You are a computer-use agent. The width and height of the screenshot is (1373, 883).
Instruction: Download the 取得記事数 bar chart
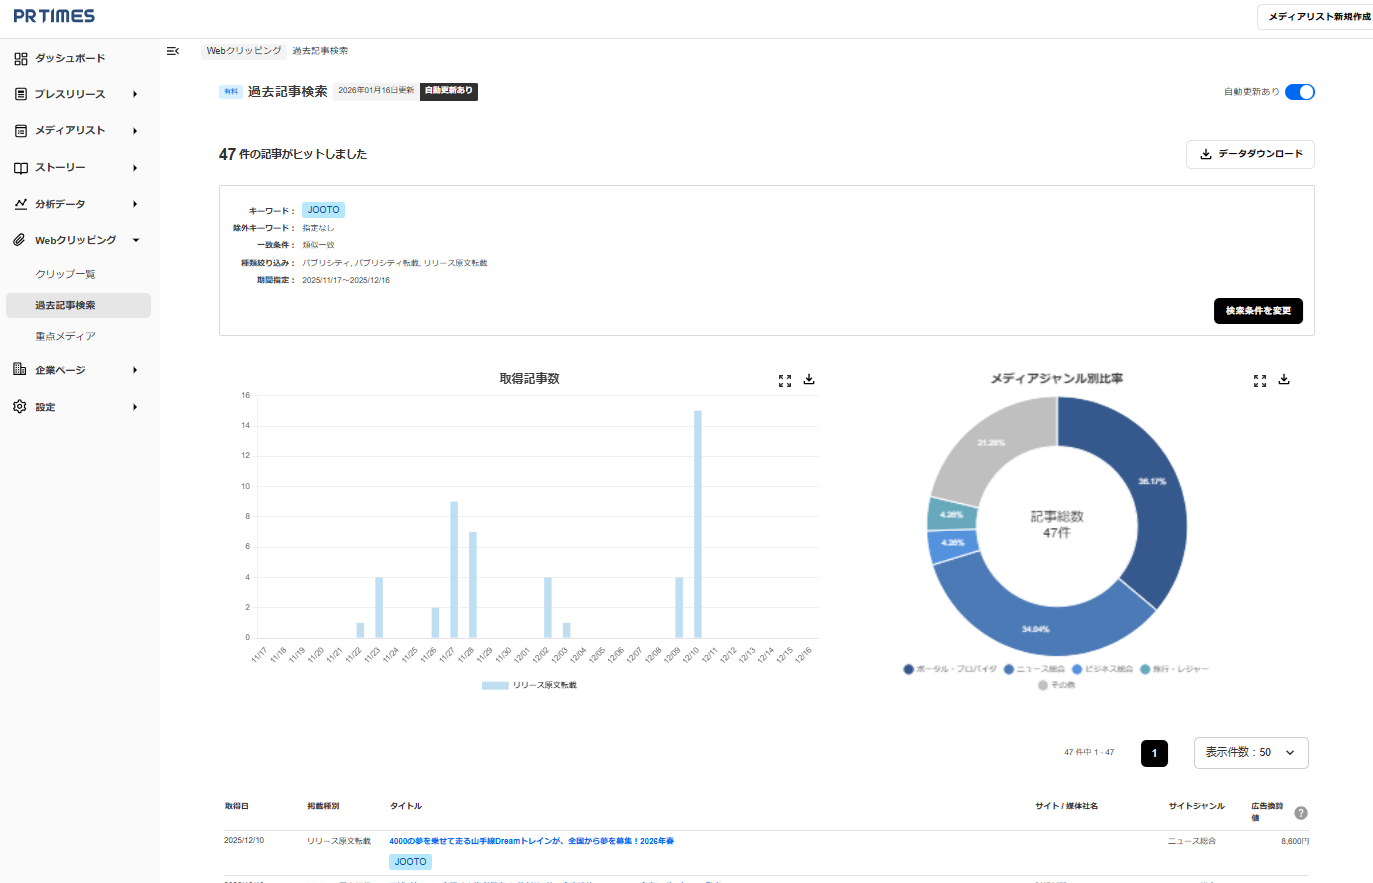(809, 380)
